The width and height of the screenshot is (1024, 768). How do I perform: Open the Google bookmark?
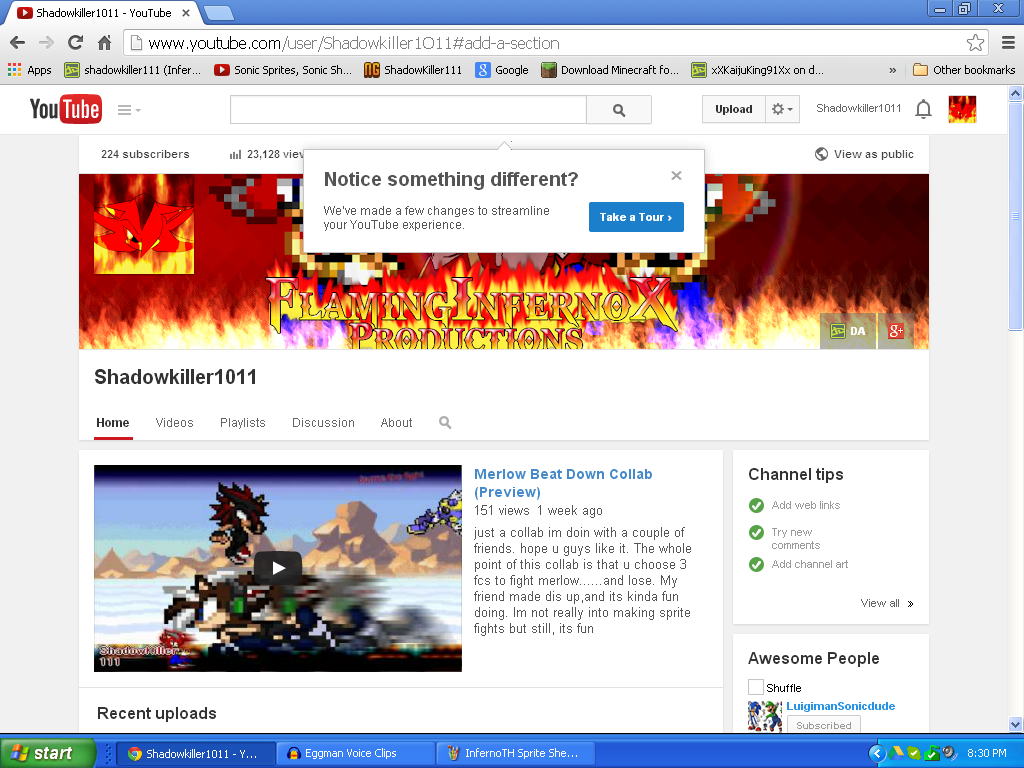pos(502,70)
